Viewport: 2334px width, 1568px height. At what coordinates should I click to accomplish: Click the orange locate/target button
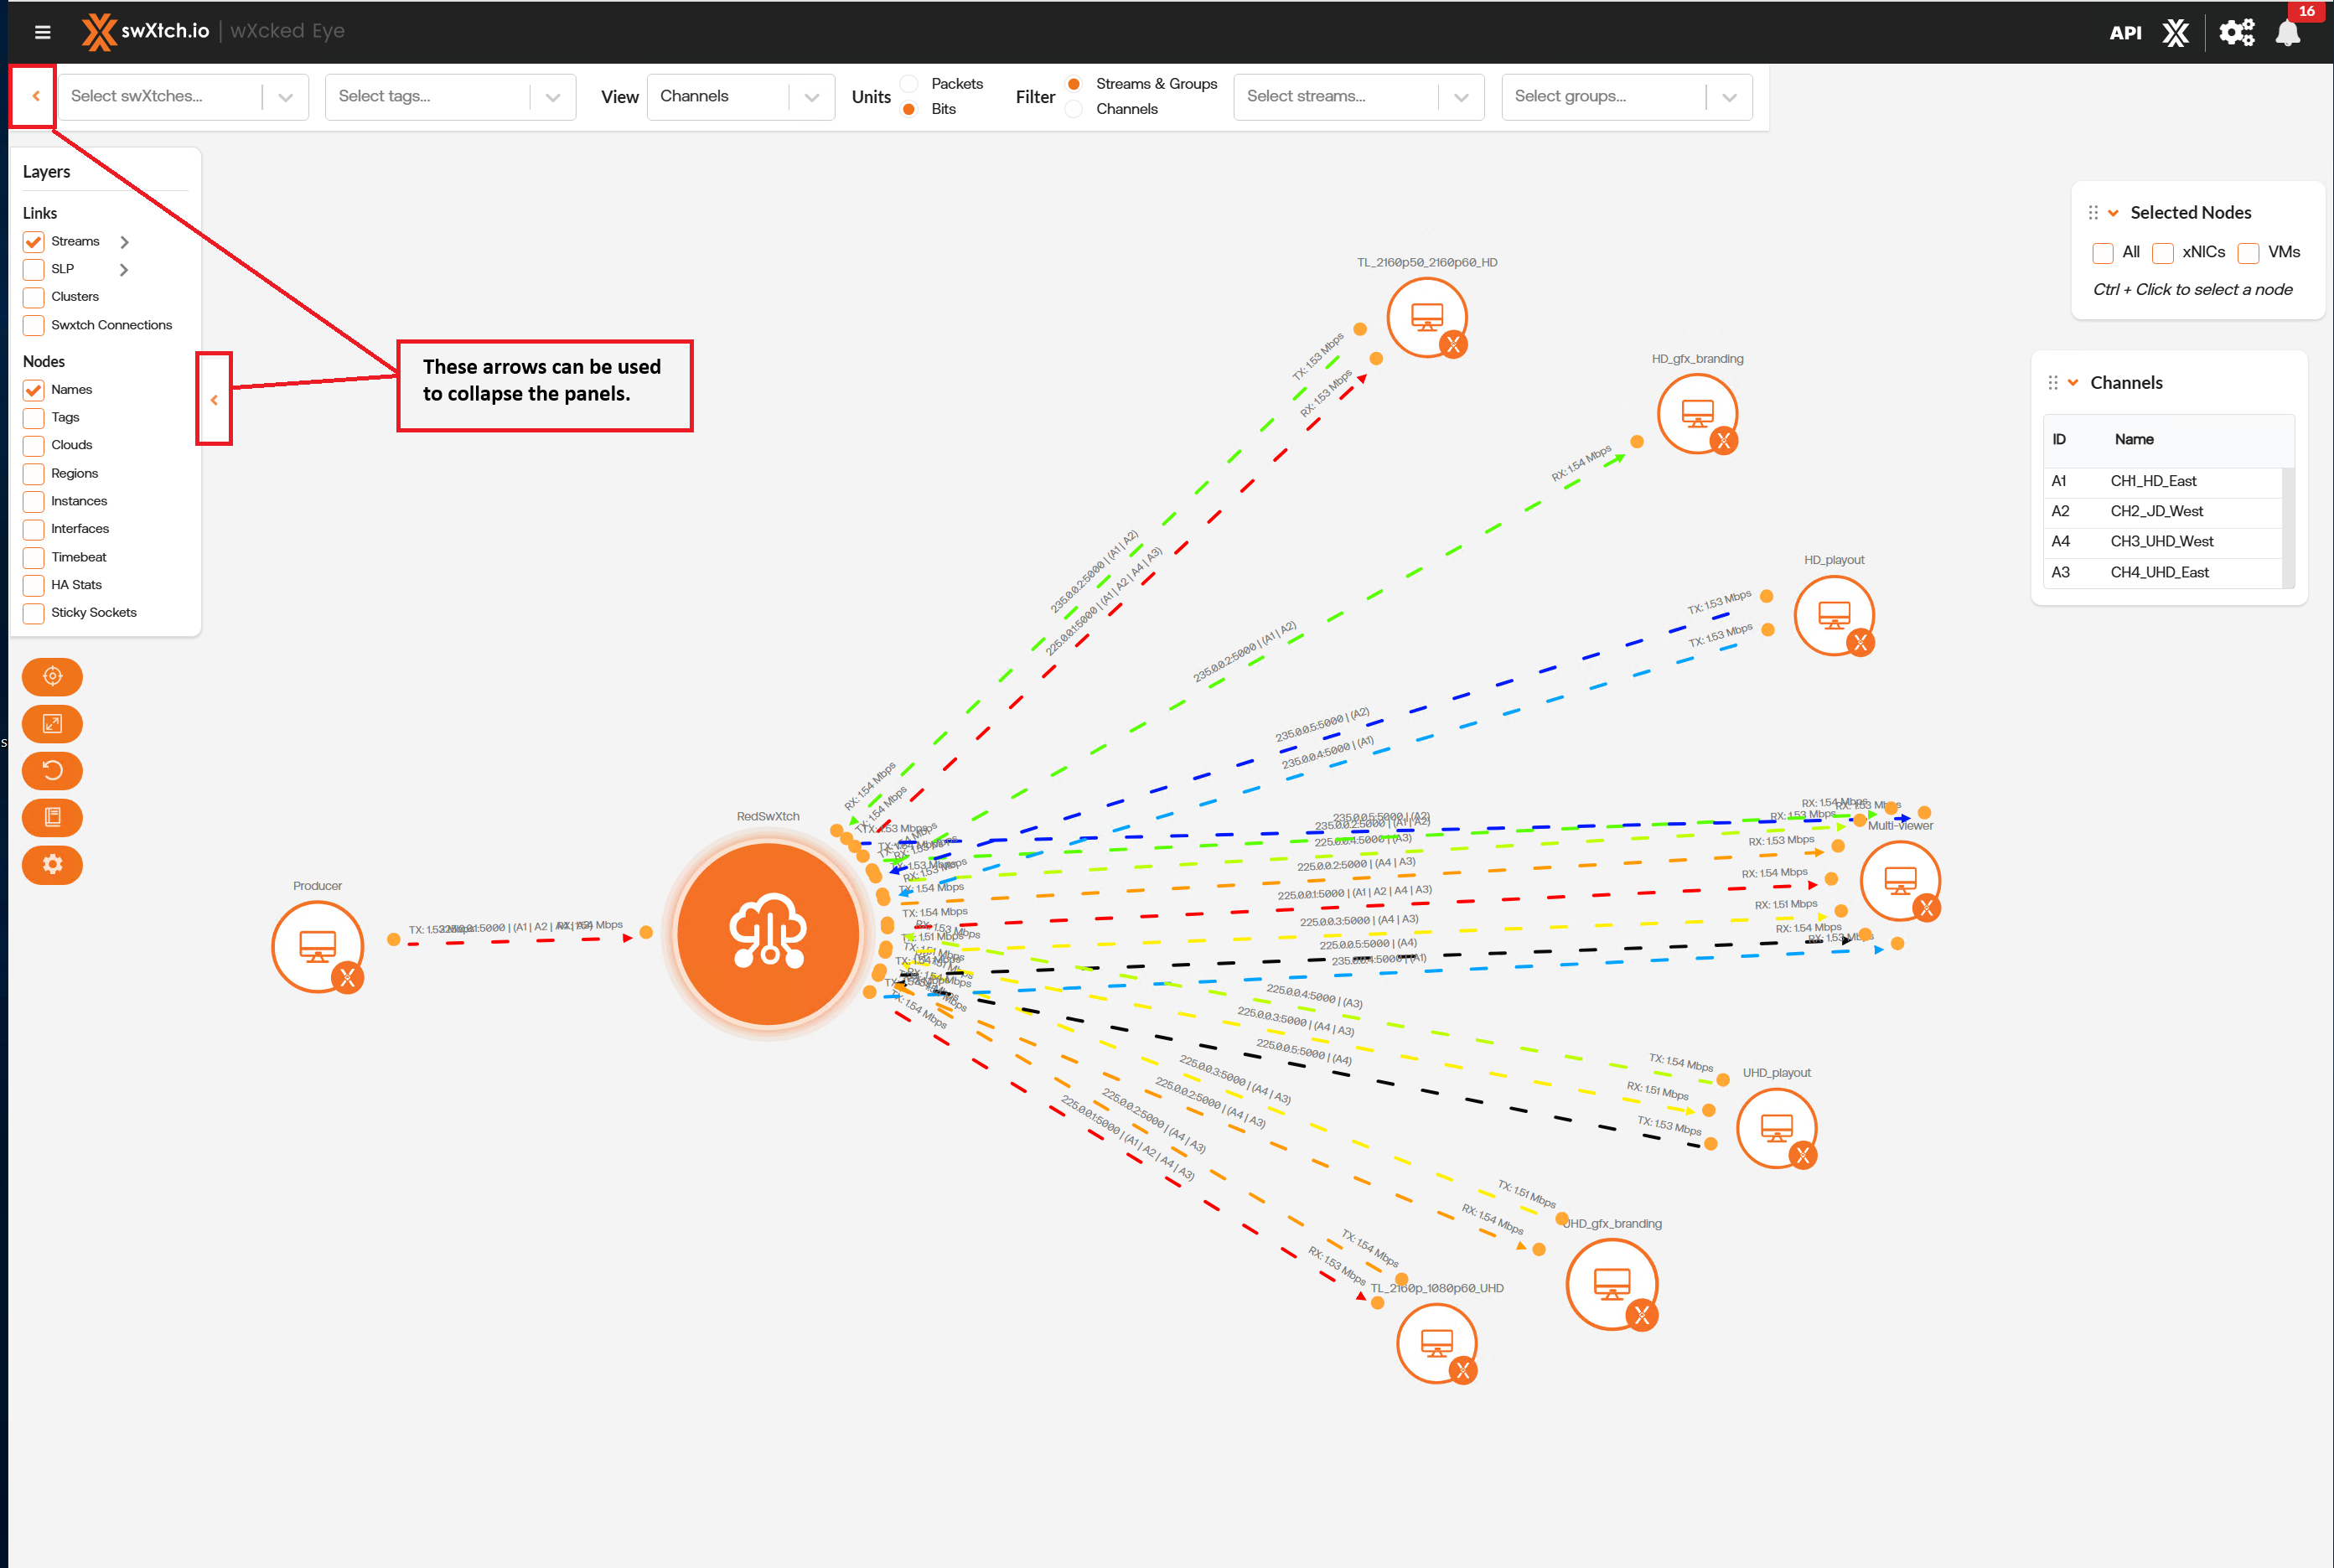52,677
